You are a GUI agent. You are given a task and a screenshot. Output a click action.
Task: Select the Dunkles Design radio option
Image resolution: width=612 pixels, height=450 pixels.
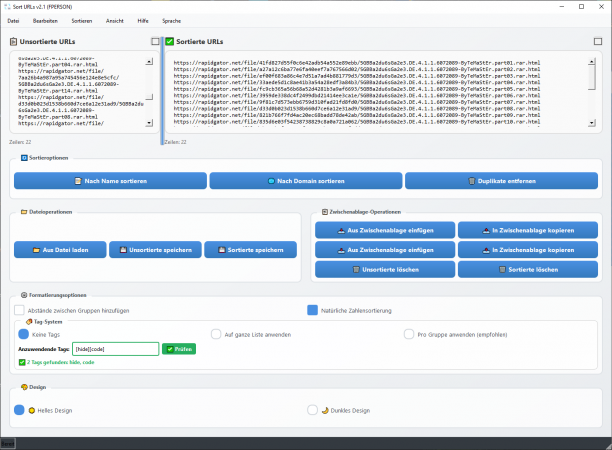click(312, 410)
